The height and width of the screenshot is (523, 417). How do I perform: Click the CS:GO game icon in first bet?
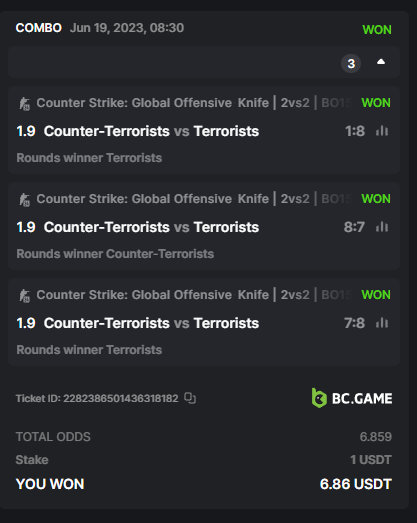[x=24, y=103]
